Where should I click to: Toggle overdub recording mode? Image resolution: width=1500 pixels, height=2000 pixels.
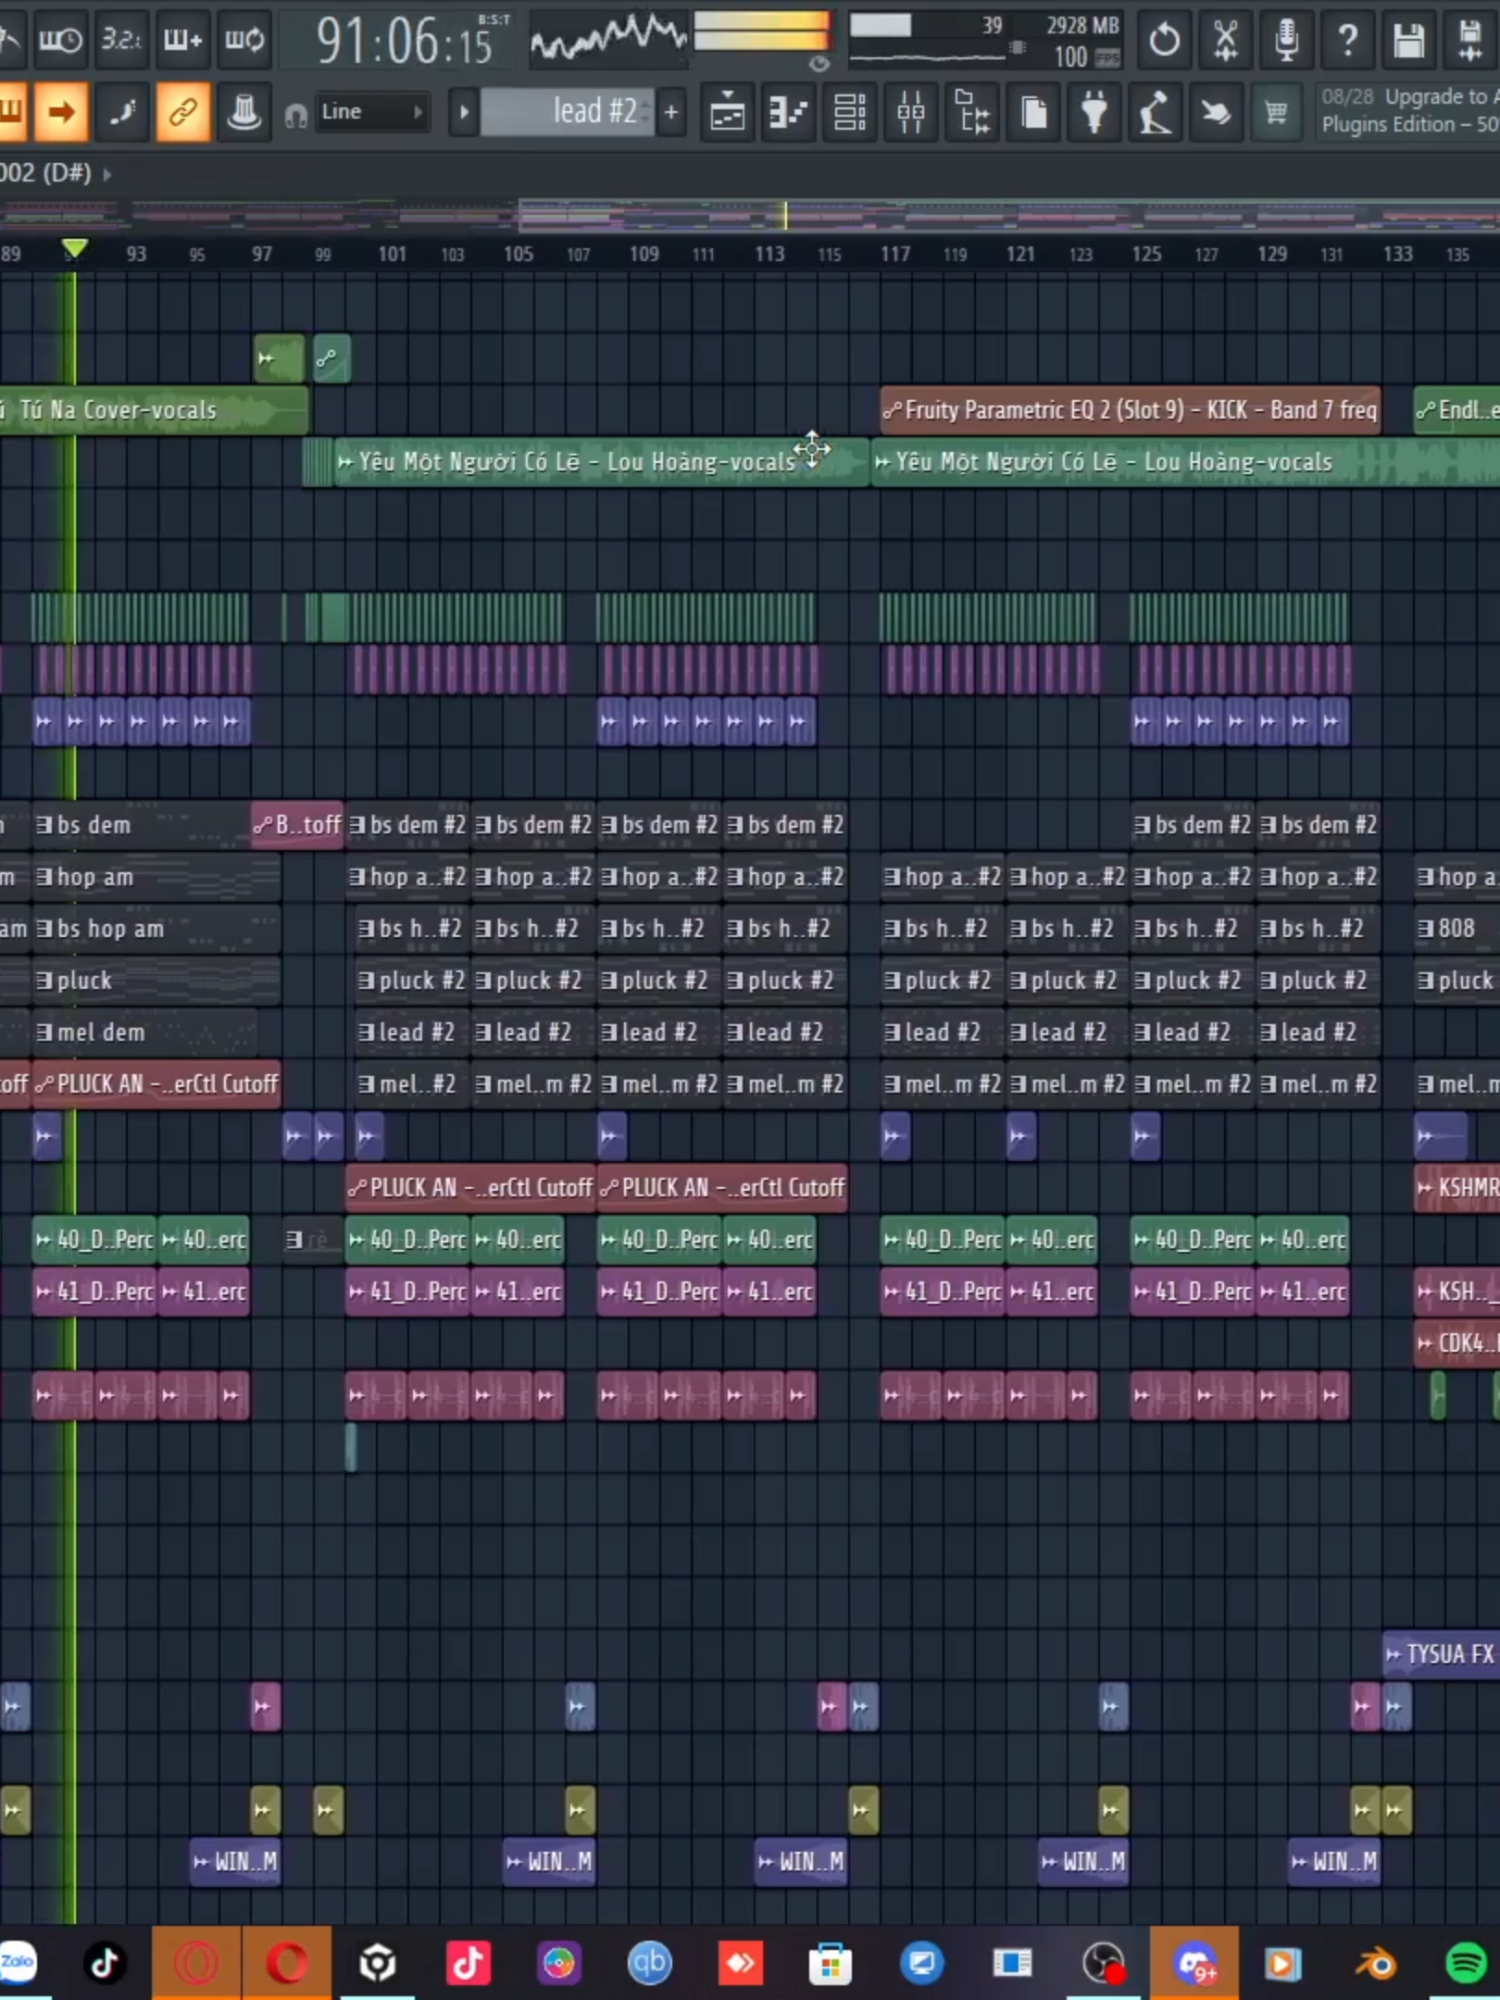tap(182, 40)
